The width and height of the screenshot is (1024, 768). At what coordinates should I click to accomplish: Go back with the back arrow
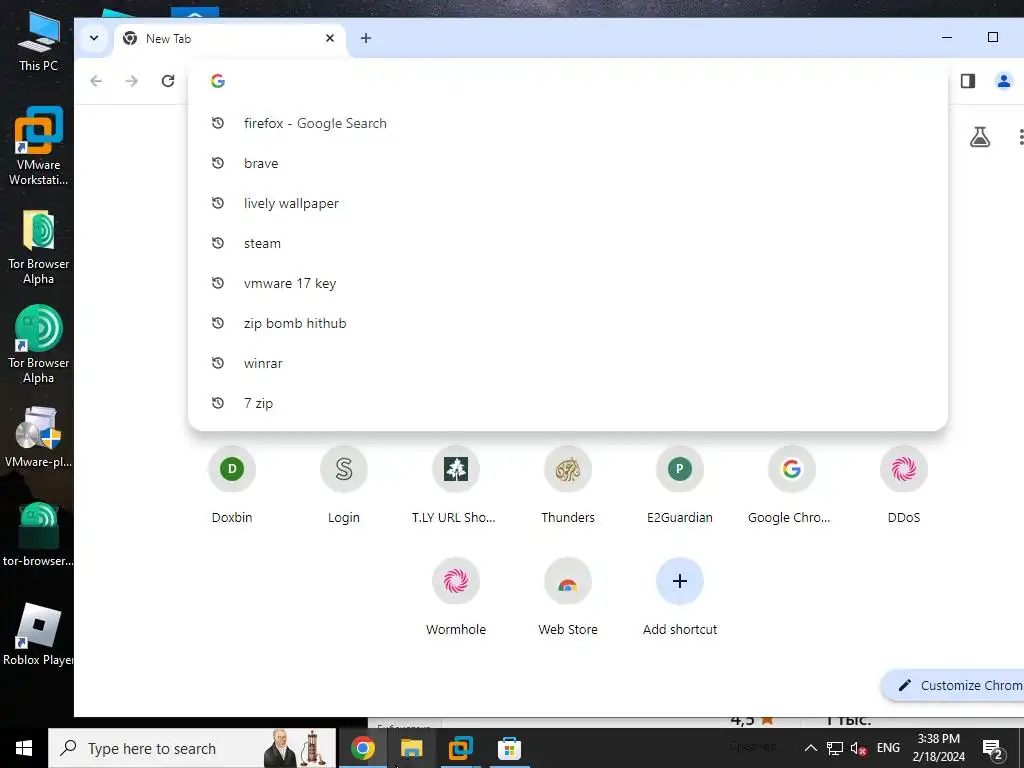click(96, 81)
